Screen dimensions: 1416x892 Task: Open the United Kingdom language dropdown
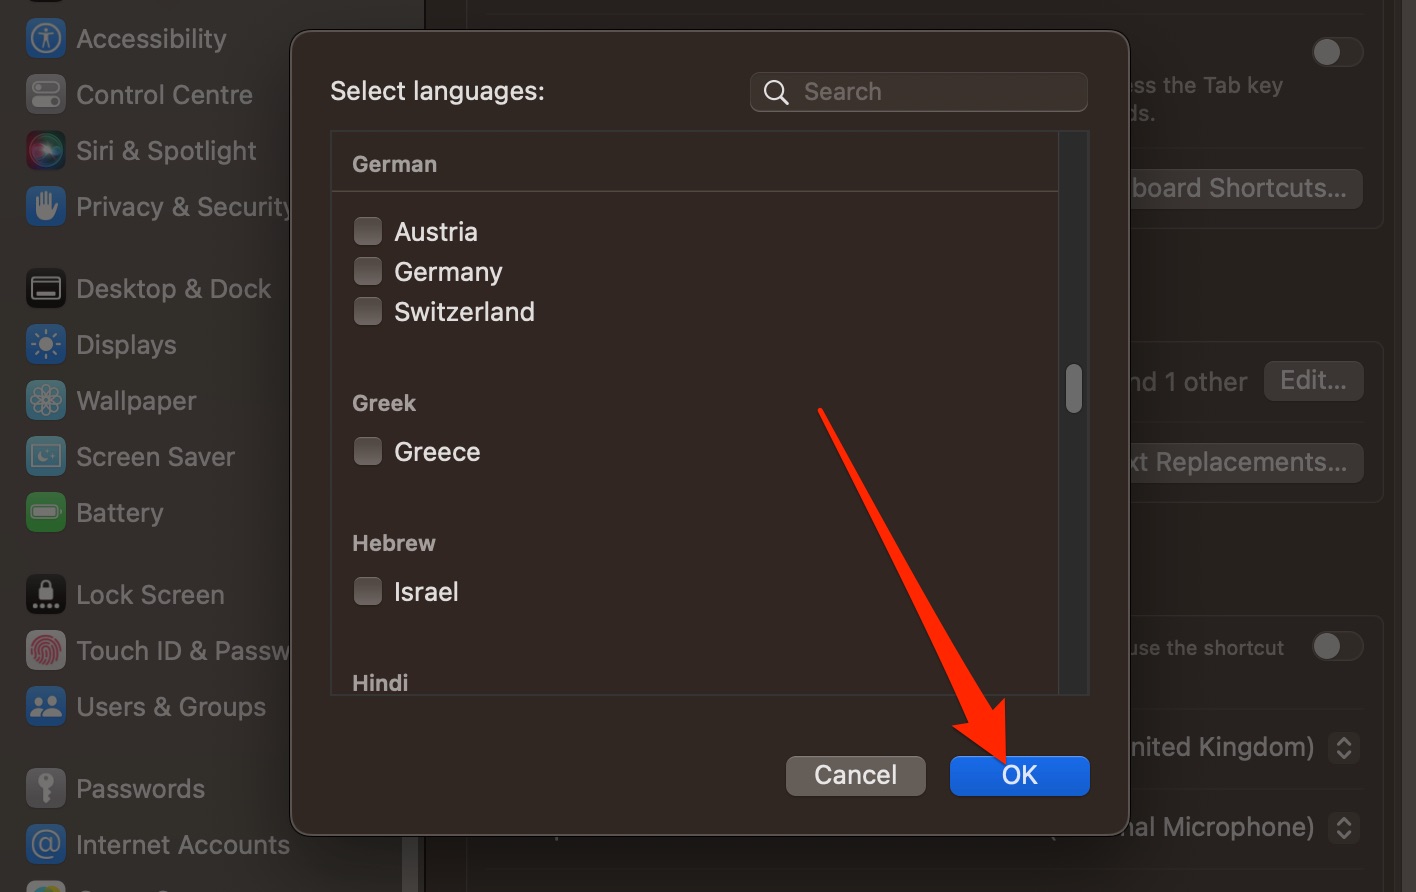click(x=1344, y=747)
